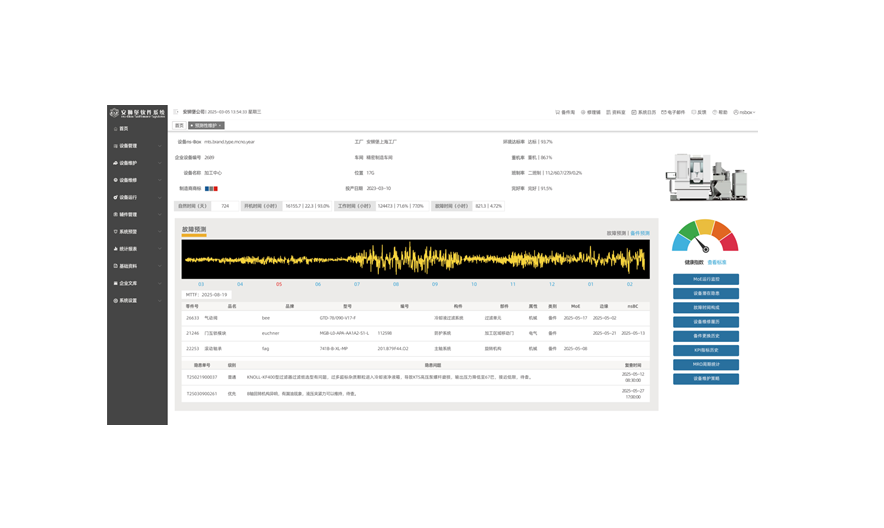Close the 预测性维护 tab

[219, 126]
